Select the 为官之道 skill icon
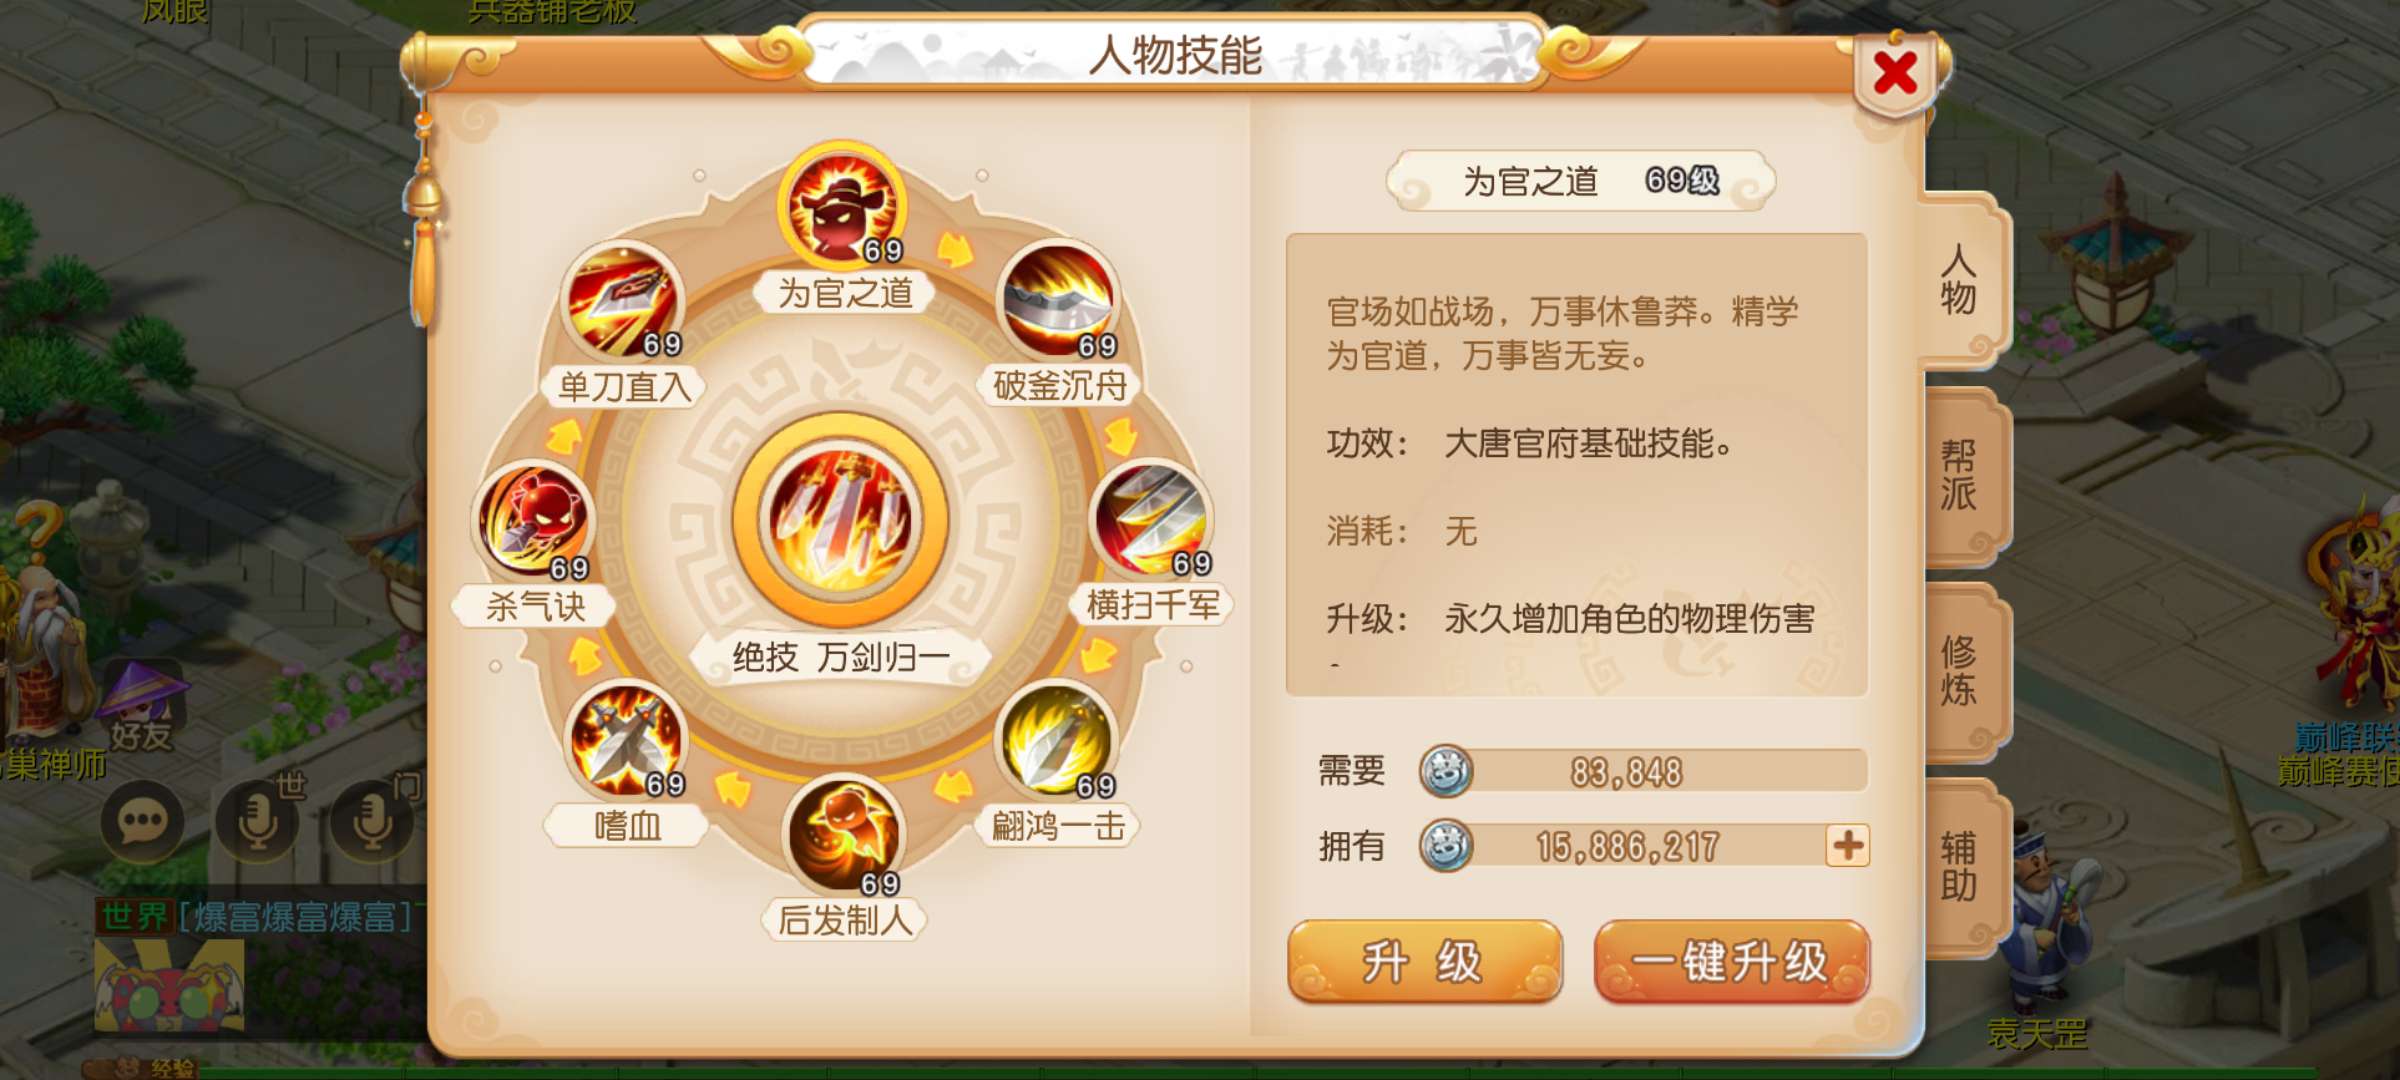Screen dimensions: 2400x1080 (x=842, y=206)
